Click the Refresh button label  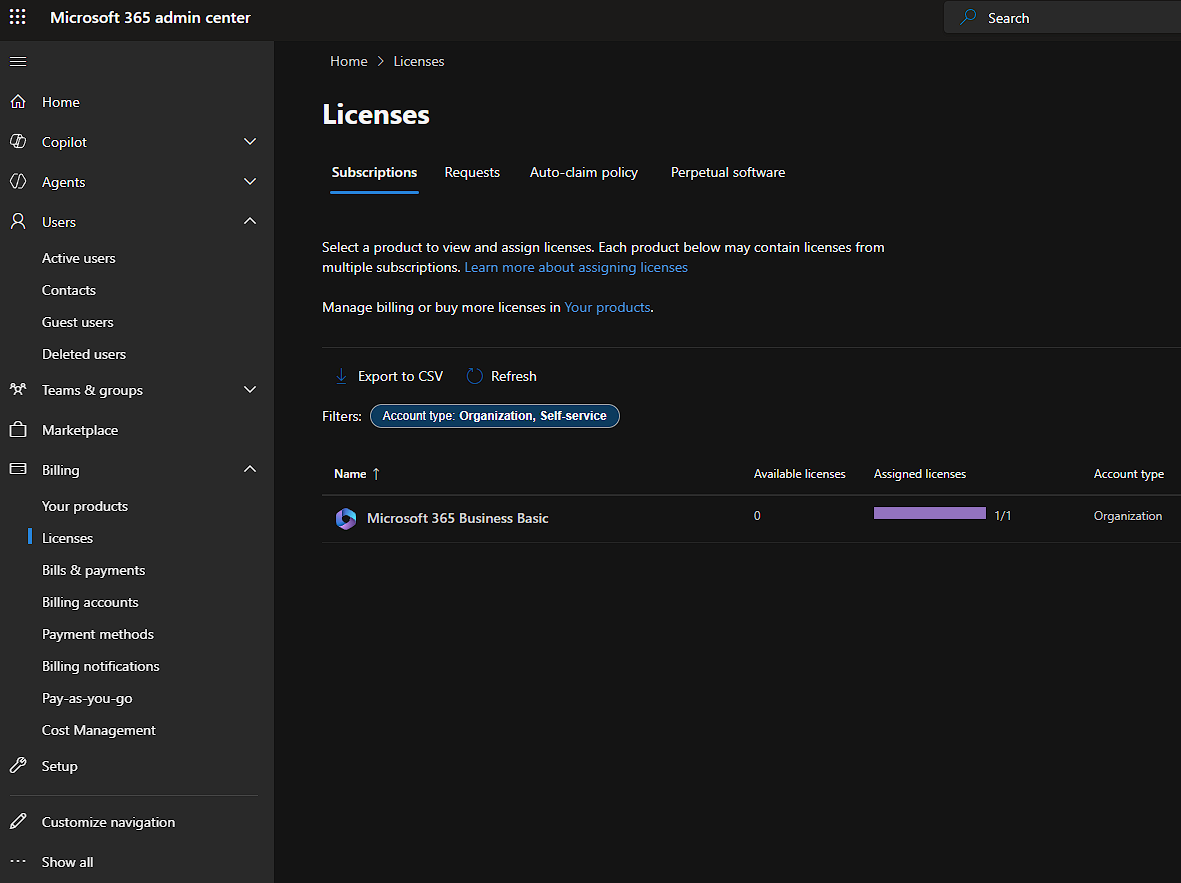tap(514, 376)
